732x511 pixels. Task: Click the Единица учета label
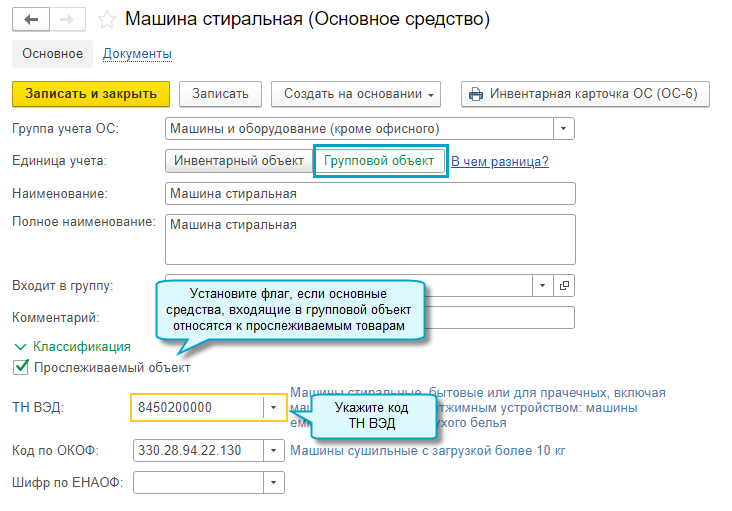click(x=59, y=161)
